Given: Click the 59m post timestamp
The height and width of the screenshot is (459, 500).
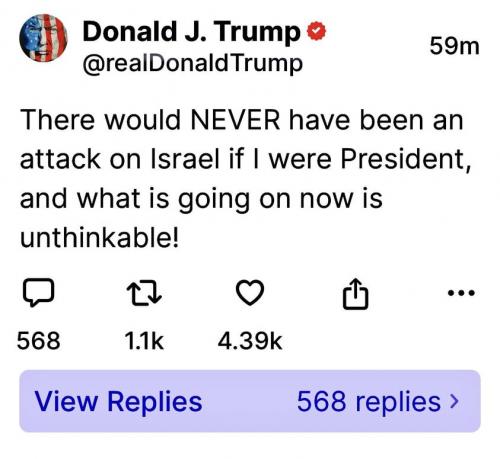Looking at the screenshot, I should pyautogui.click(x=454, y=46).
